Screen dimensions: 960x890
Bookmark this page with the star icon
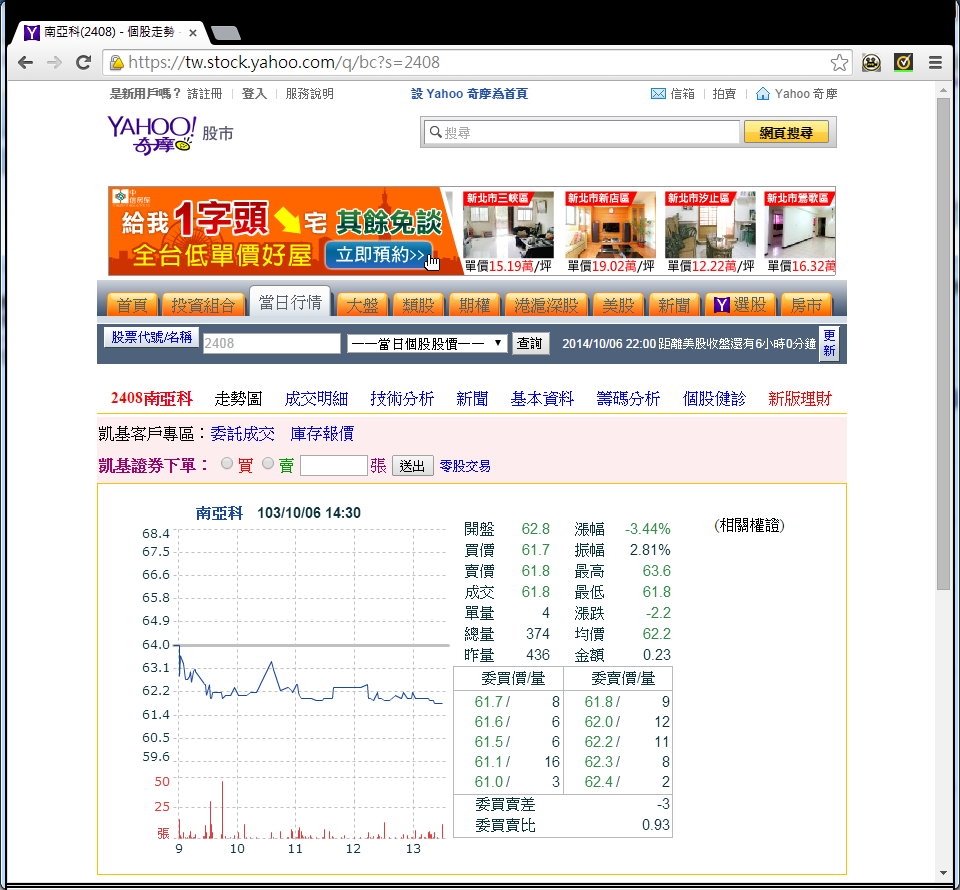point(839,62)
